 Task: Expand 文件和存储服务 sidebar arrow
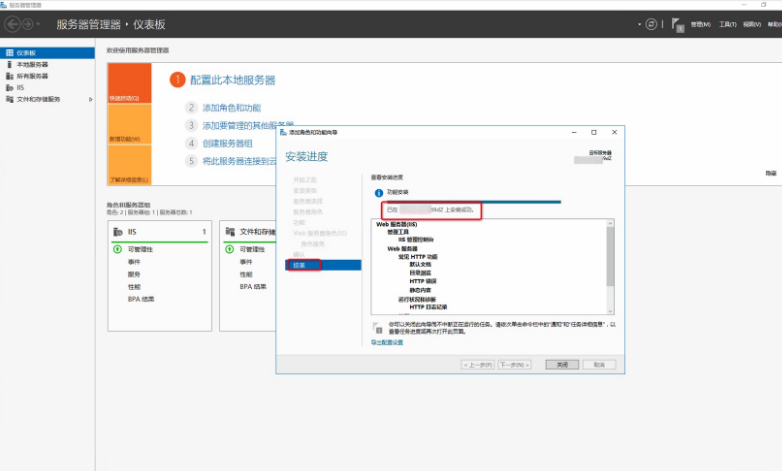pos(91,99)
